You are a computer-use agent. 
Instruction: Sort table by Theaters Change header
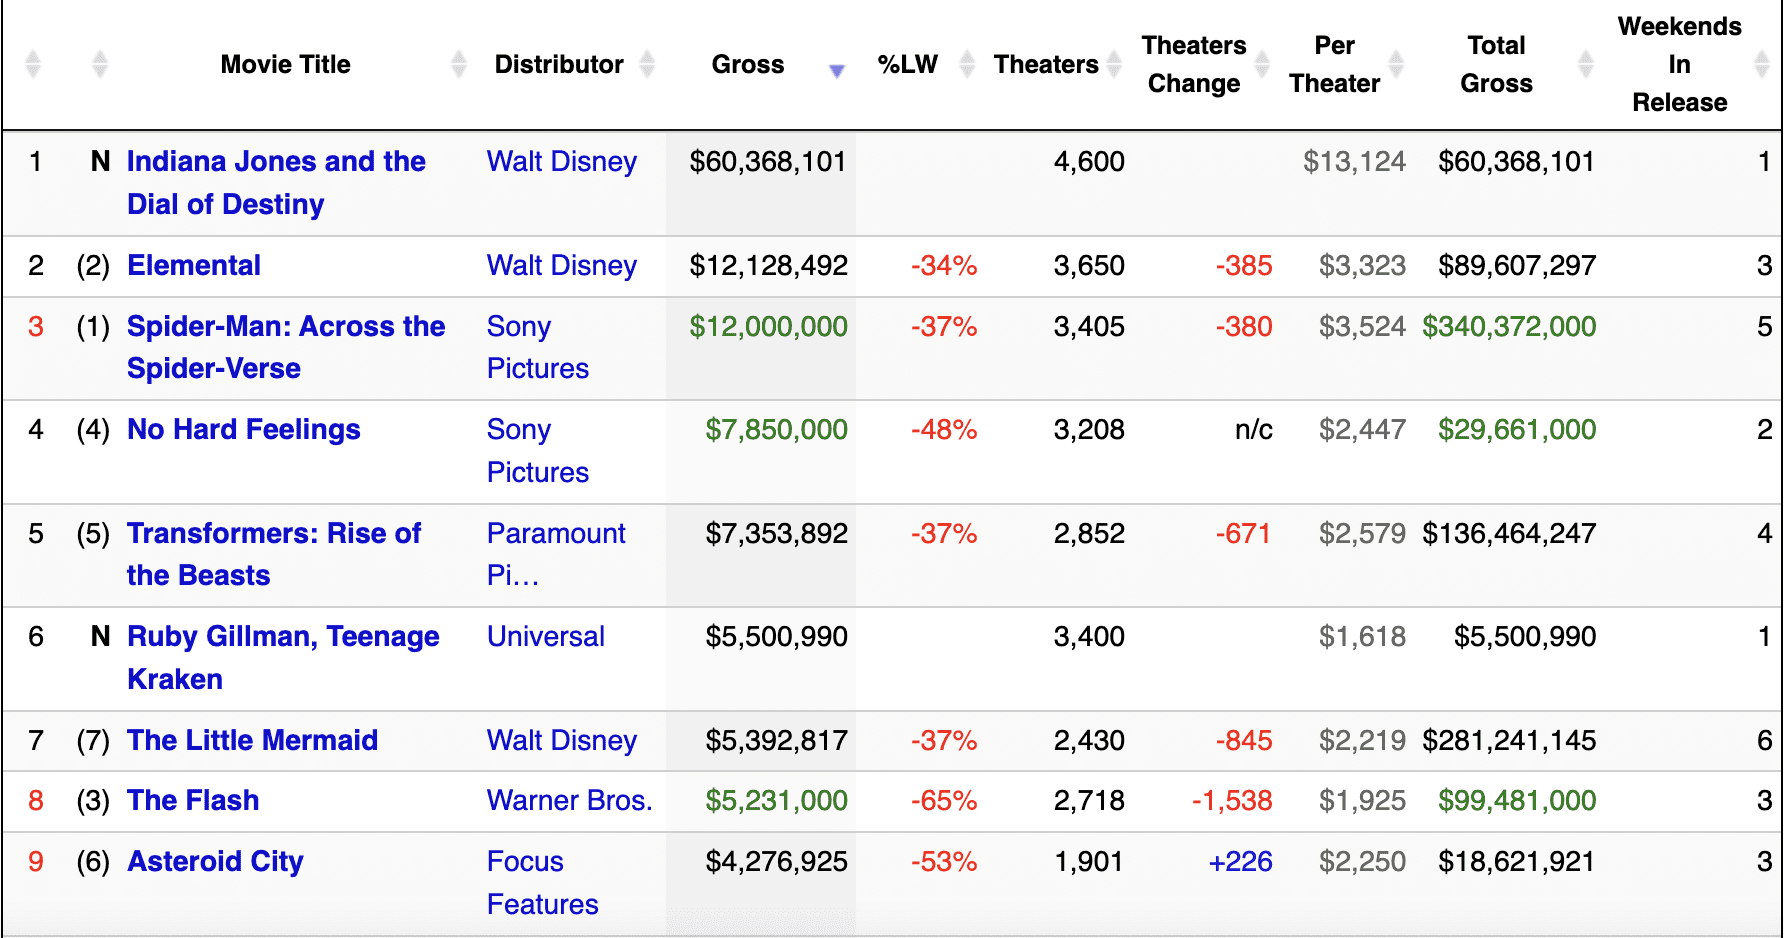click(x=1194, y=64)
